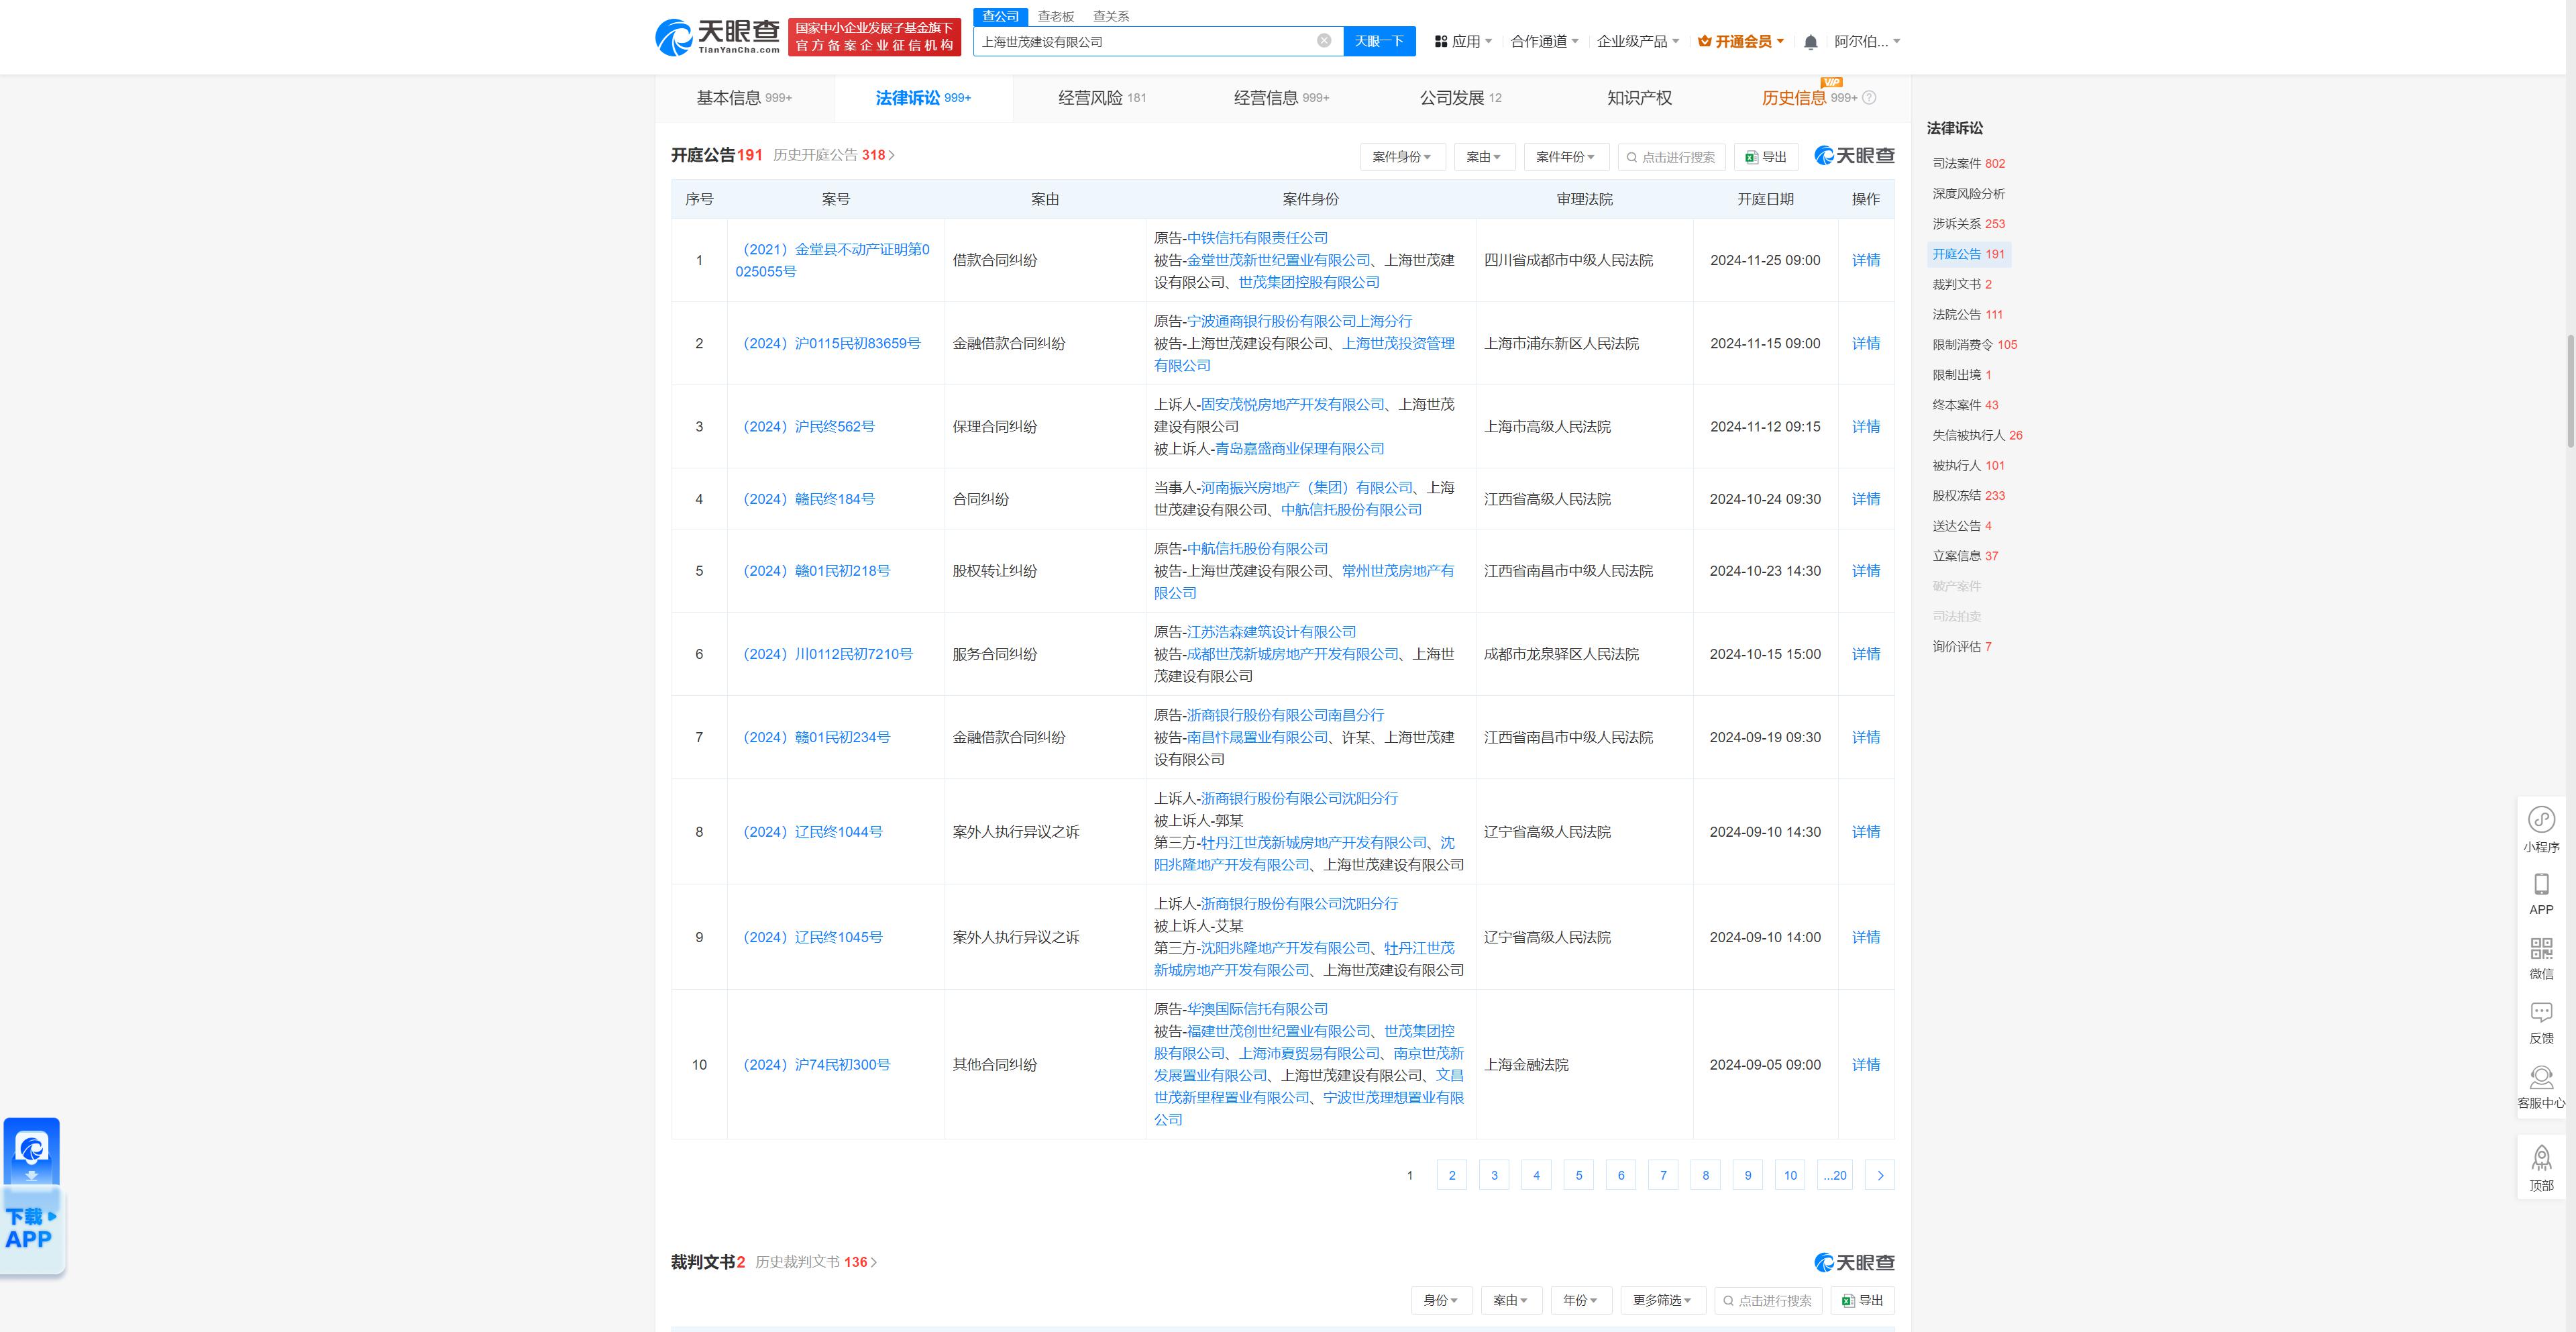
Task: Click the TianYanCha logo in header
Action: coord(718,37)
